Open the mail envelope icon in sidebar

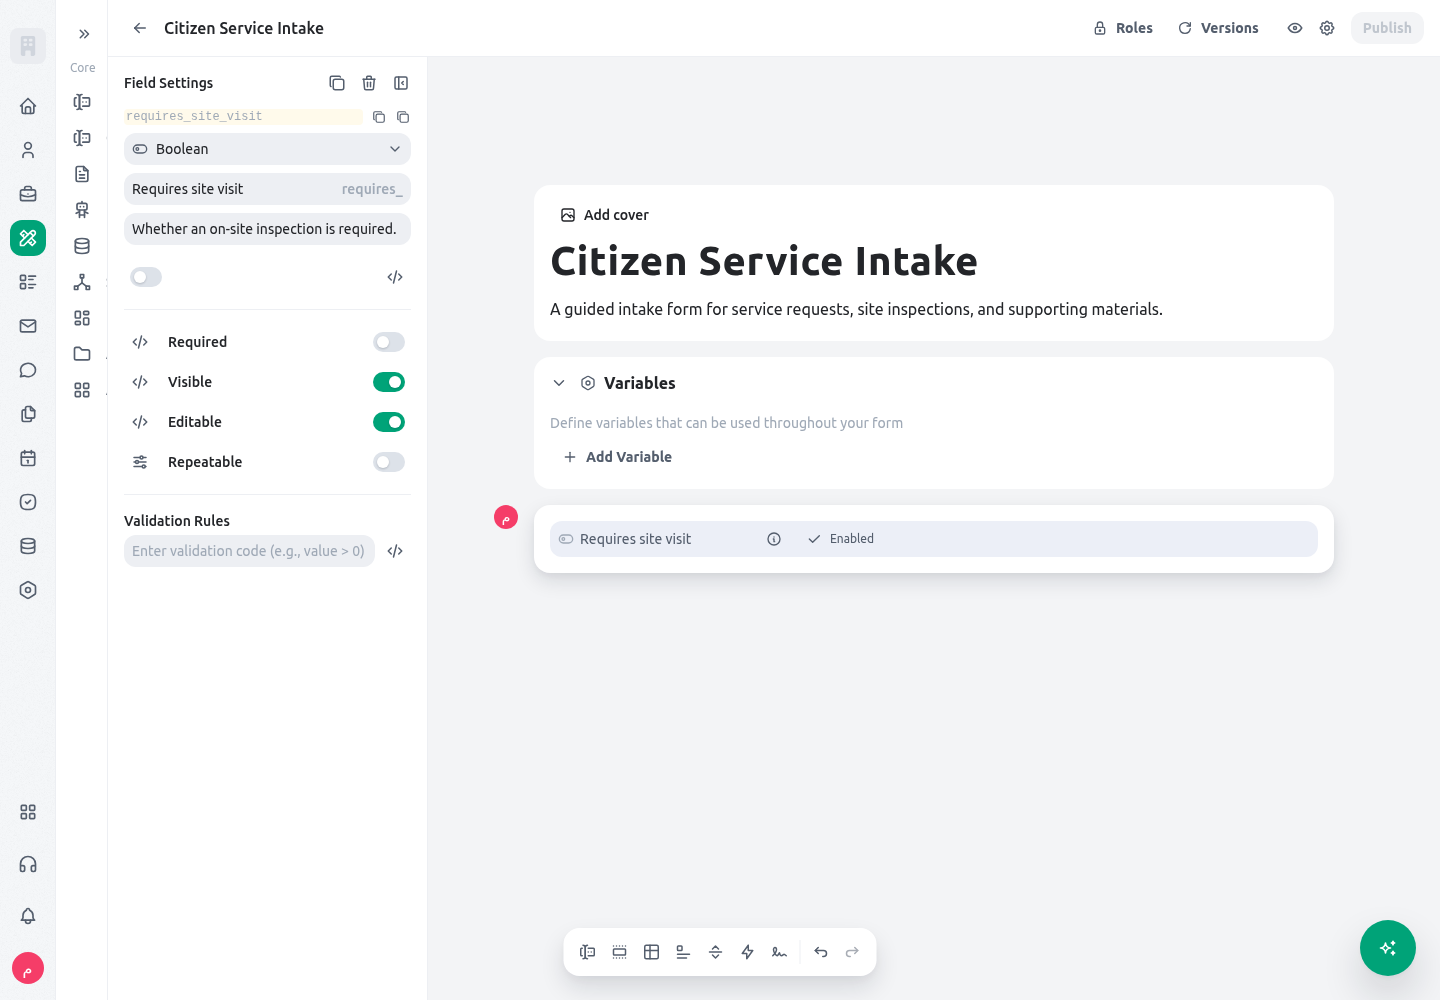pyautogui.click(x=28, y=326)
